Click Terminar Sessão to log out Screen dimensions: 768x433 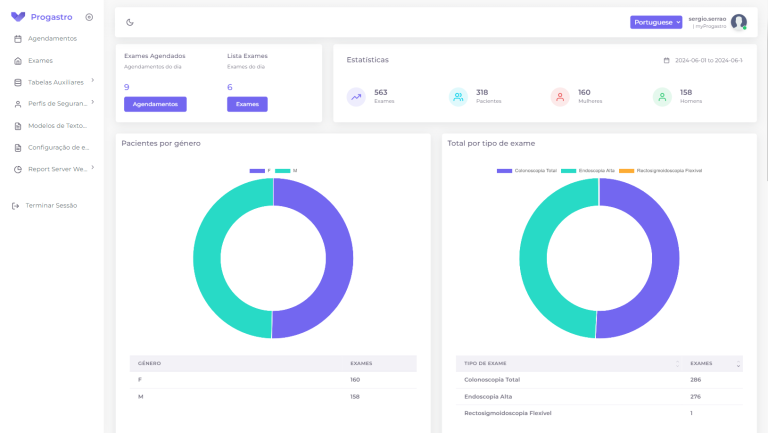point(51,206)
